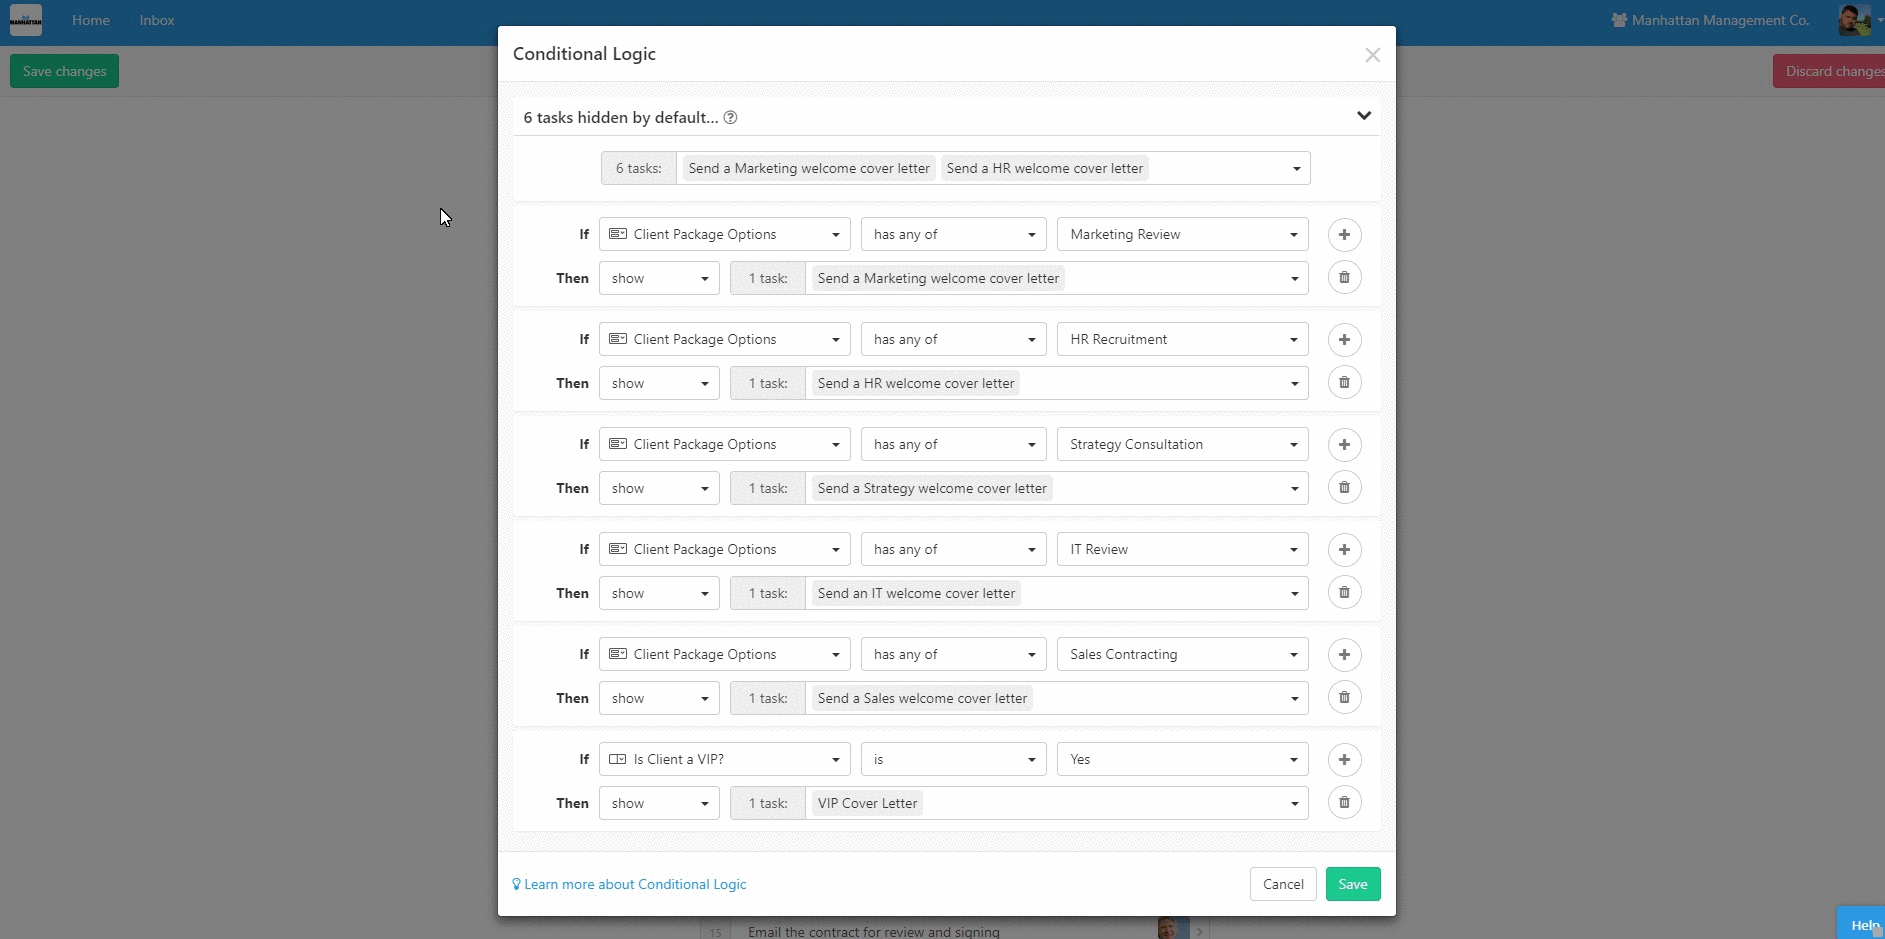Save the conditional logic rules
The width and height of the screenshot is (1885, 939).
click(x=1353, y=884)
